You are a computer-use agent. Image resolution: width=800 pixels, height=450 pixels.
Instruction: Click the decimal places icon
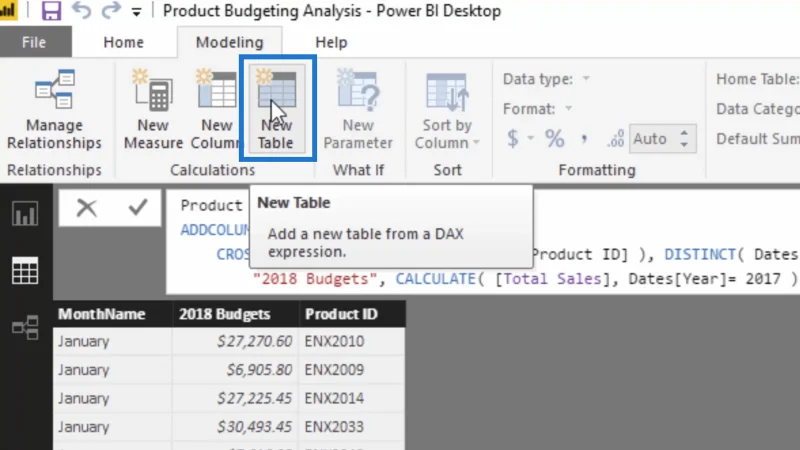(x=616, y=138)
